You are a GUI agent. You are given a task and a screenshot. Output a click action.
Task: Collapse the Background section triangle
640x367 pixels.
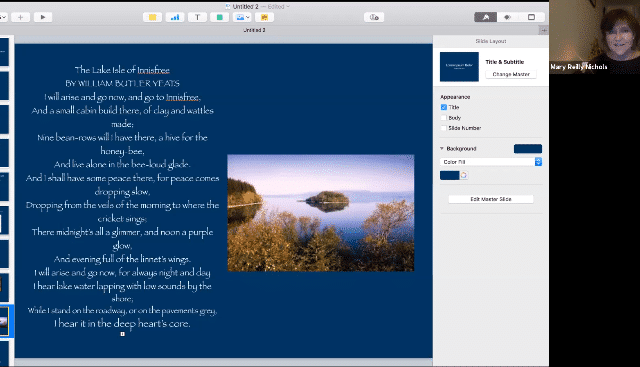(442, 149)
